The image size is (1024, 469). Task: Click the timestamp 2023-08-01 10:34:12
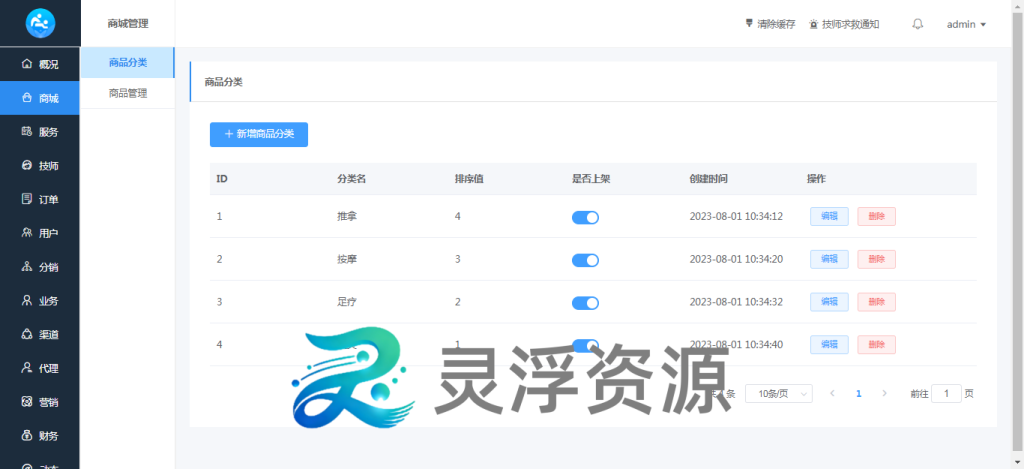tap(736, 216)
